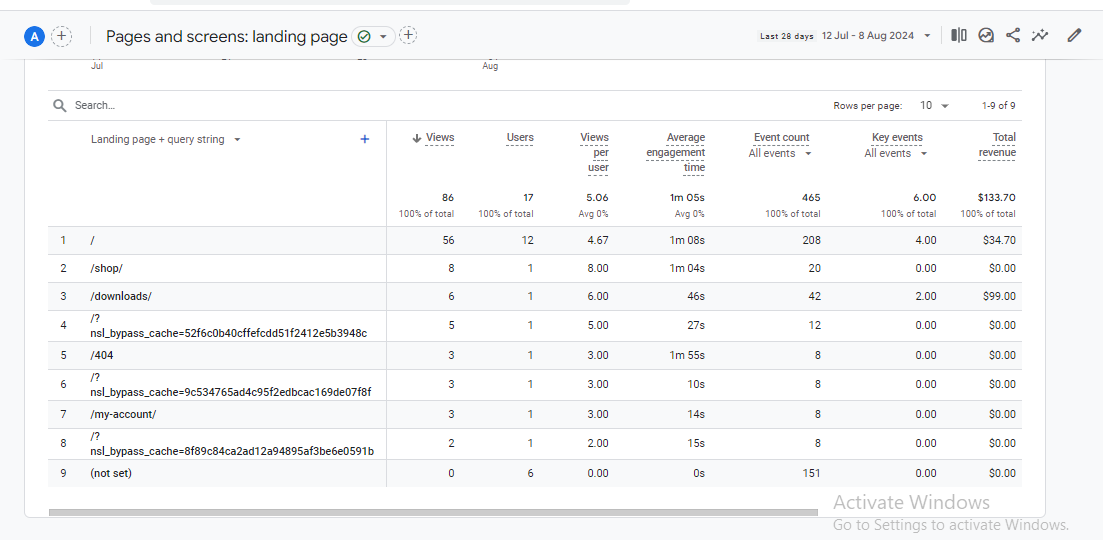Sort by Total revenue column header
This screenshot has width=1103, height=540.
point(997,145)
